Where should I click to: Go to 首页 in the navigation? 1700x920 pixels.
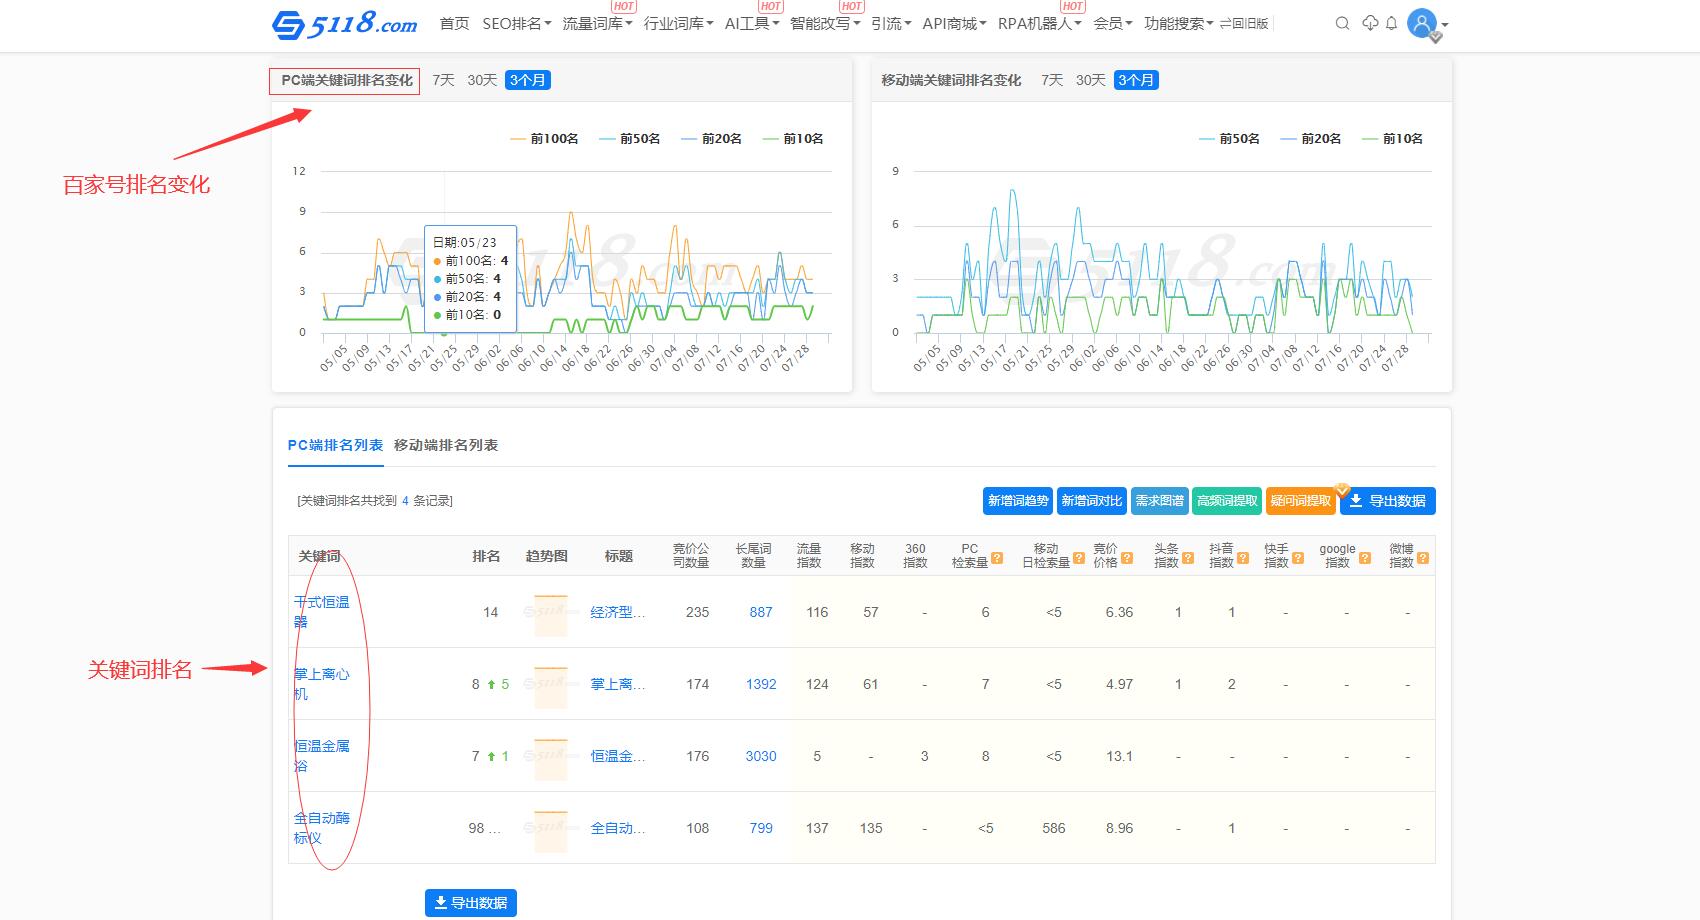454,23
